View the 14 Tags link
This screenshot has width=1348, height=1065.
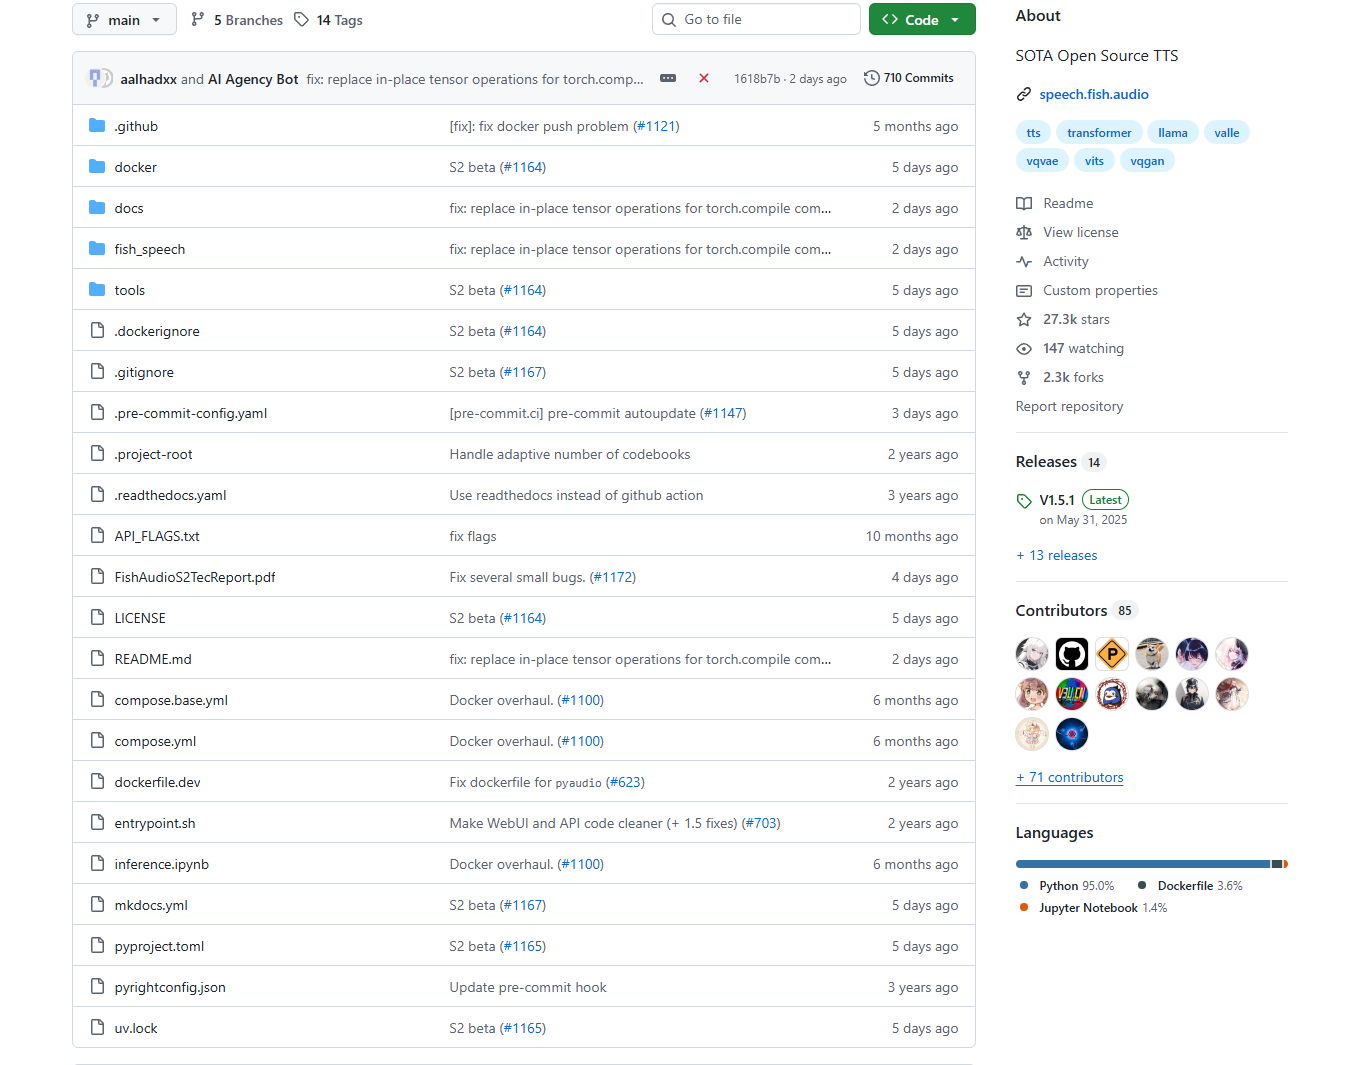(x=328, y=20)
